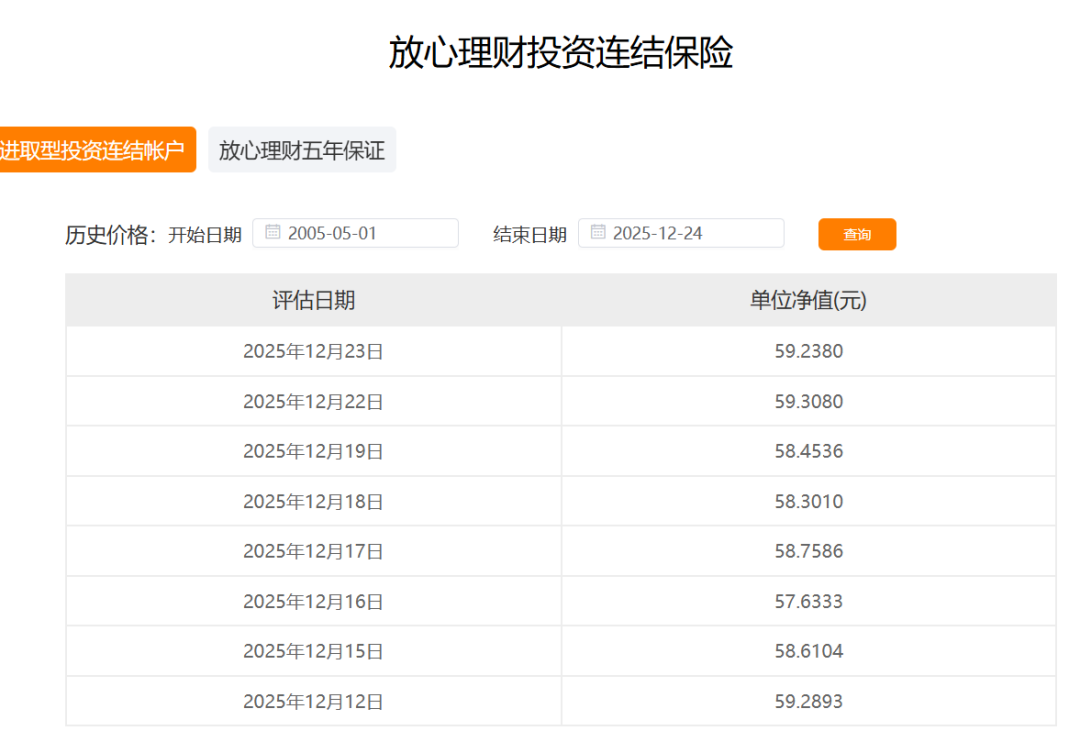Select the net value 58.3010
Image resolution: width=1080 pixels, height=731 pixels.
point(808,501)
